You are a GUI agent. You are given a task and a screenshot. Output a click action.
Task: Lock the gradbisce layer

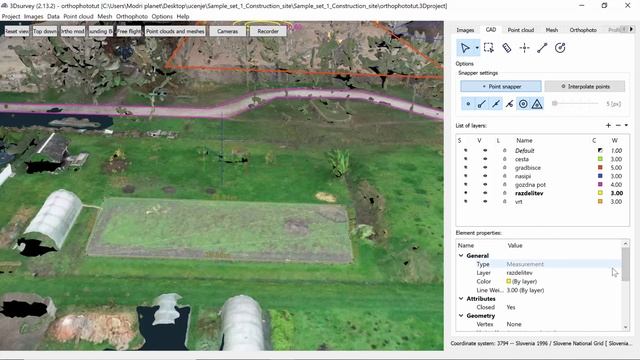(x=504, y=168)
